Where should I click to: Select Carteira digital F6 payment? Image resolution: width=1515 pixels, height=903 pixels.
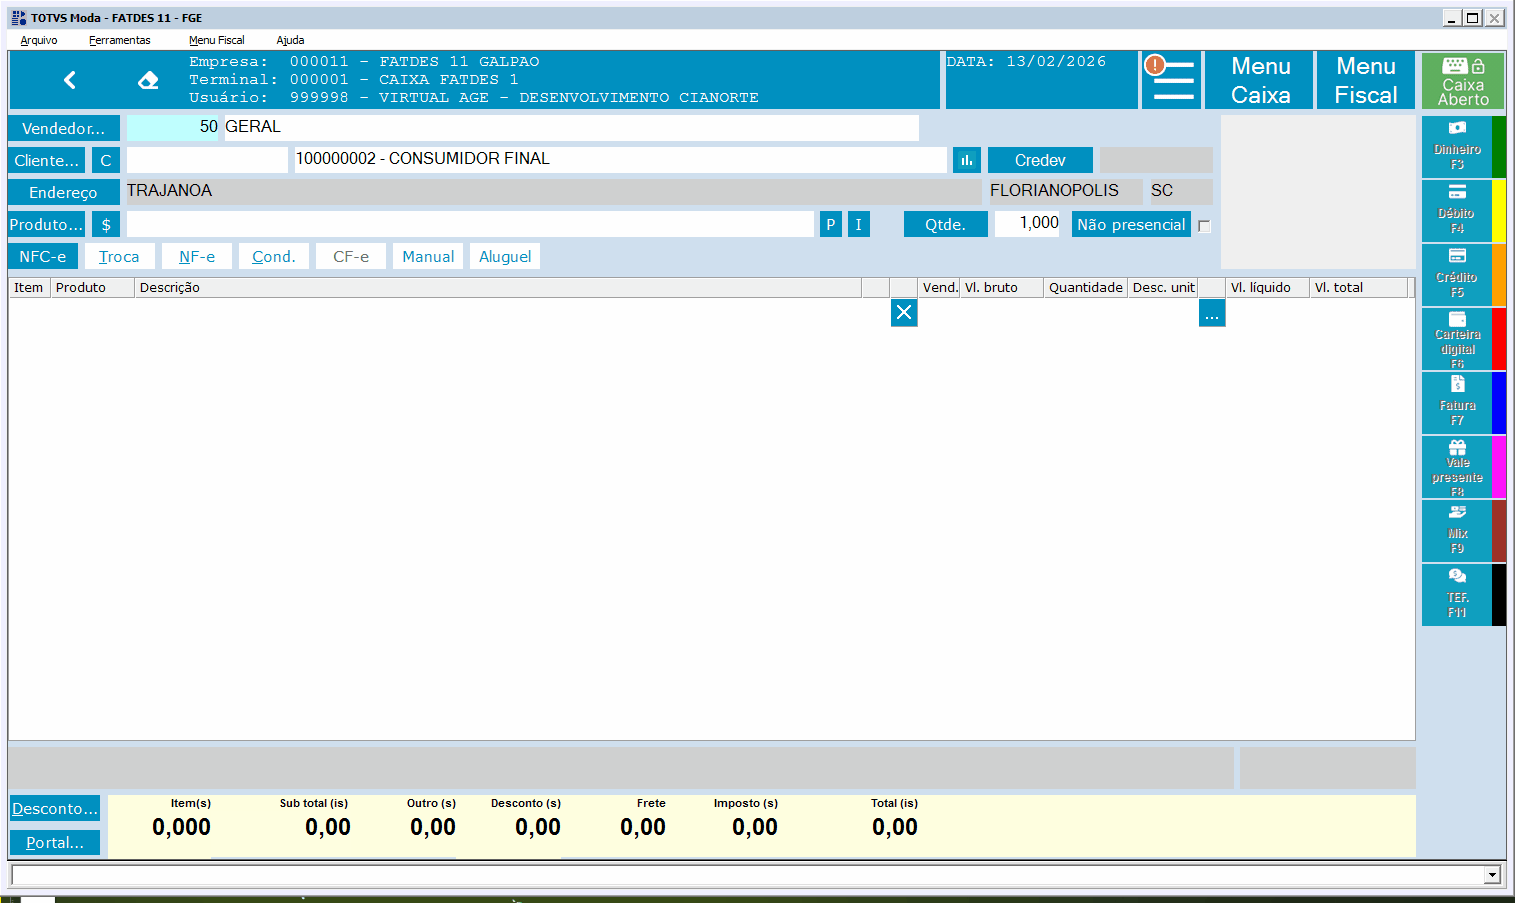coord(1457,339)
